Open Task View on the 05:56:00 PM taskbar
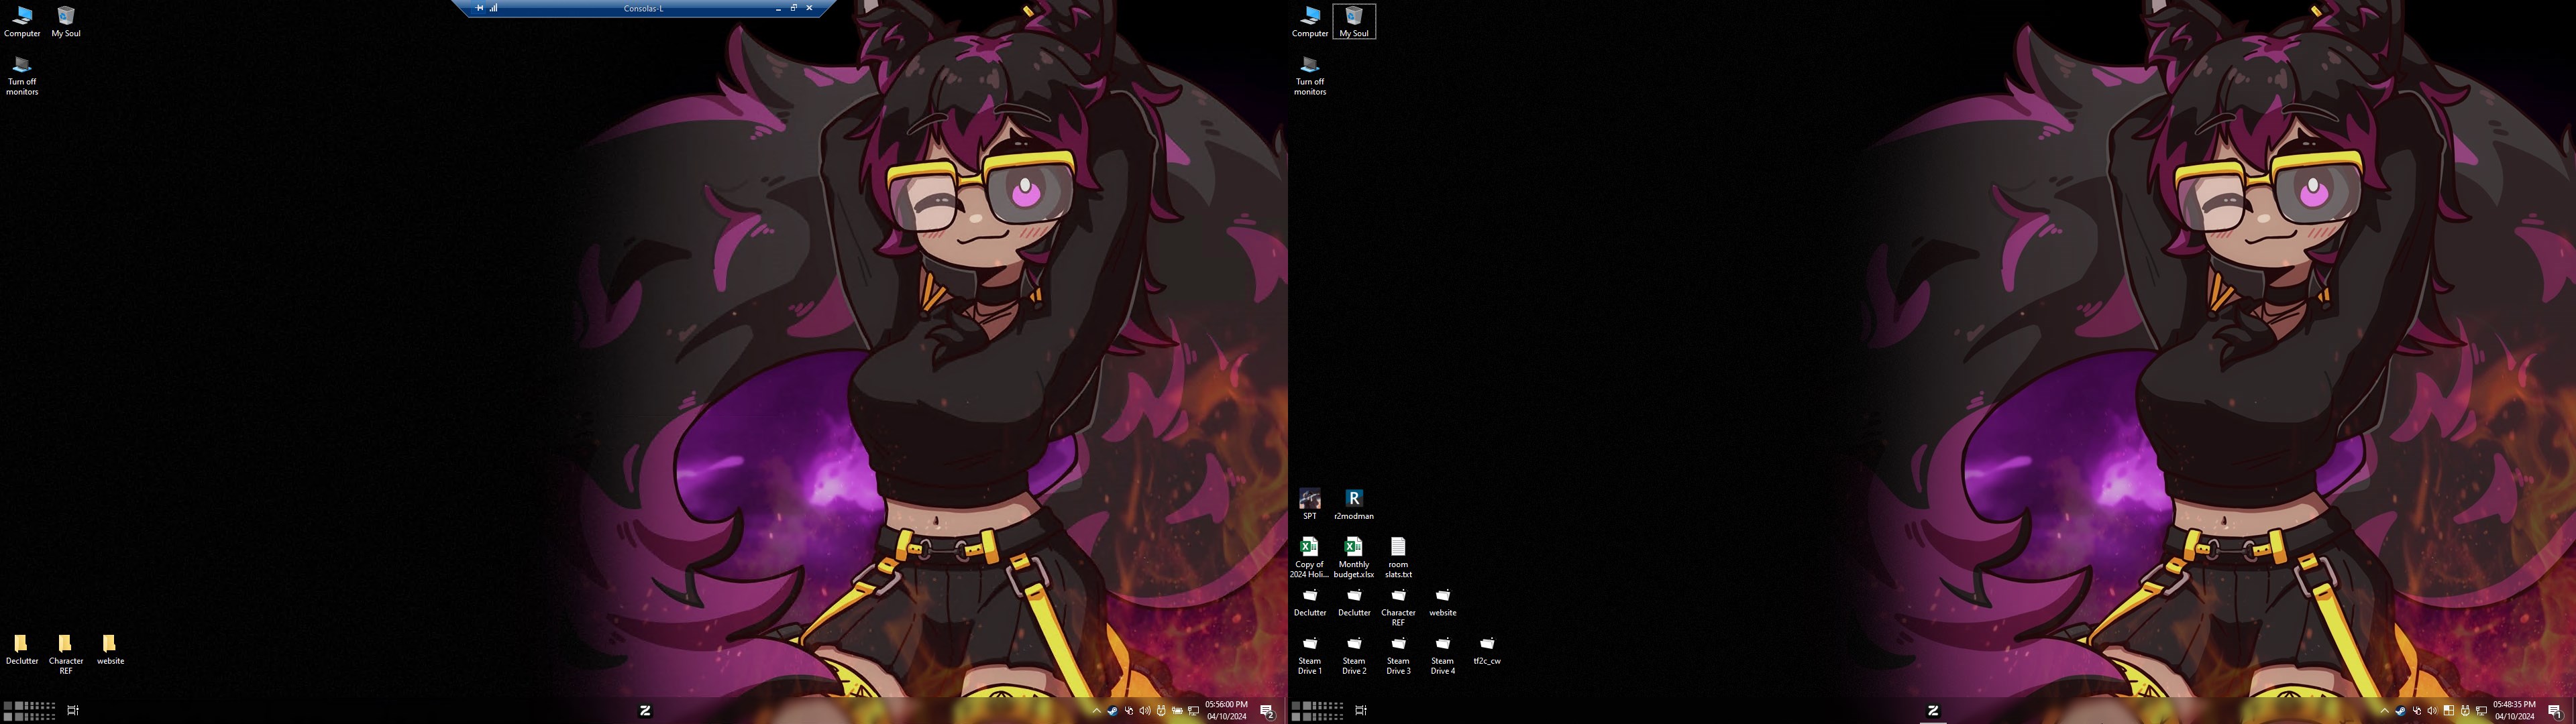 click(x=73, y=711)
